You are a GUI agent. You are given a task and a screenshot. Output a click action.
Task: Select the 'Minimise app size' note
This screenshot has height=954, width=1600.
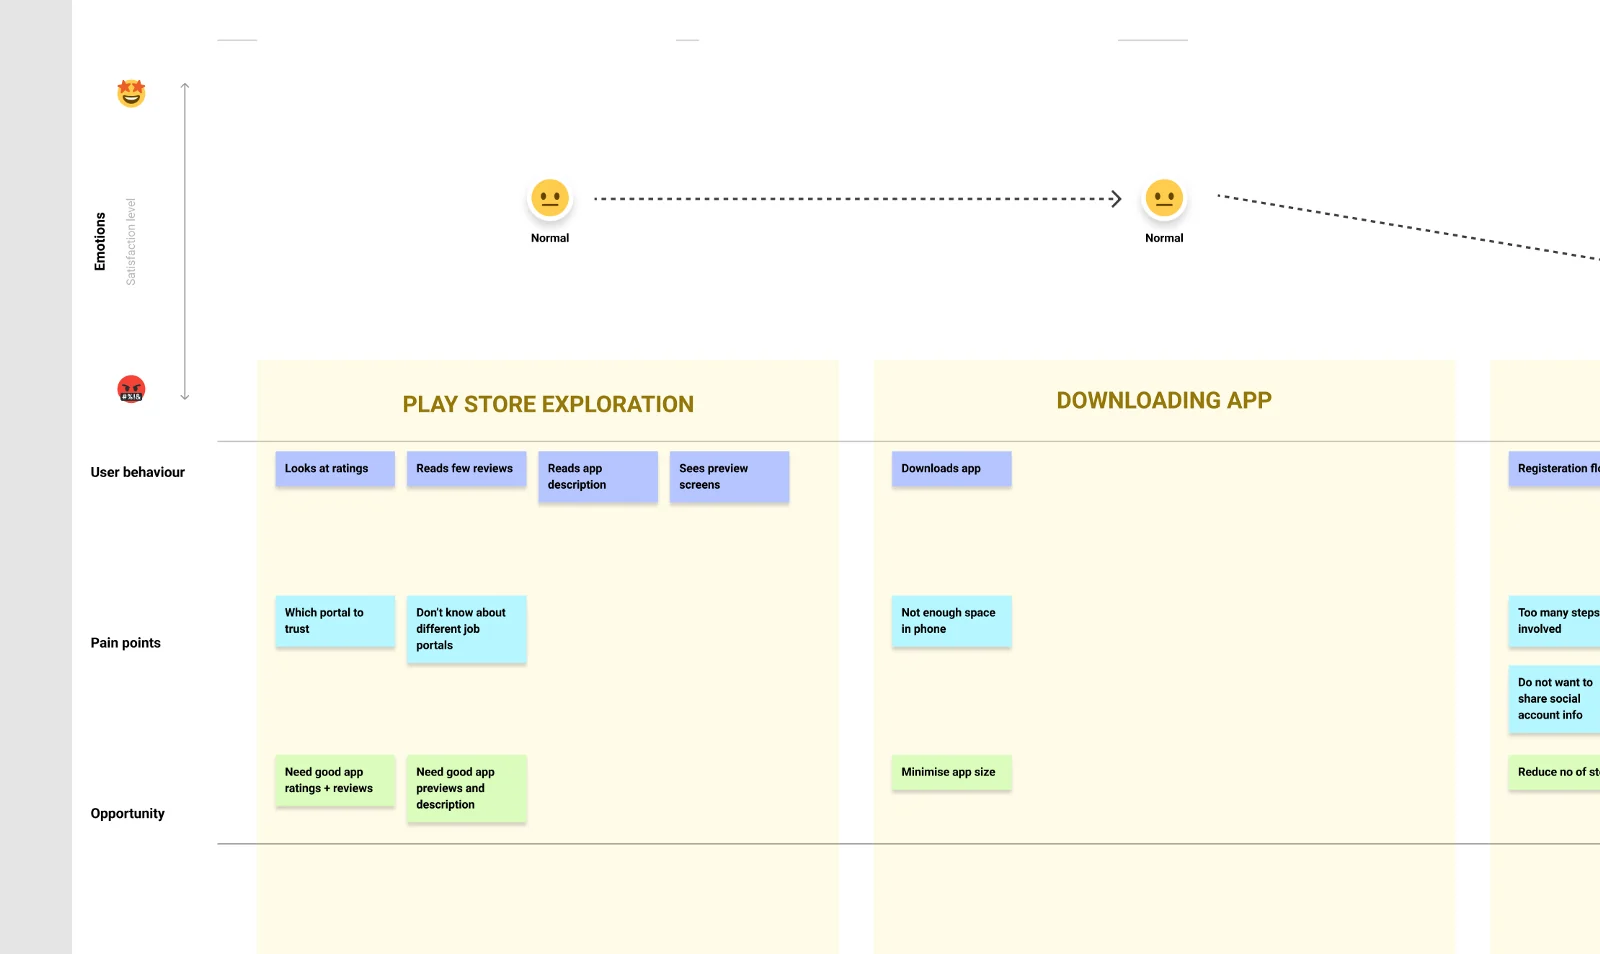951,772
